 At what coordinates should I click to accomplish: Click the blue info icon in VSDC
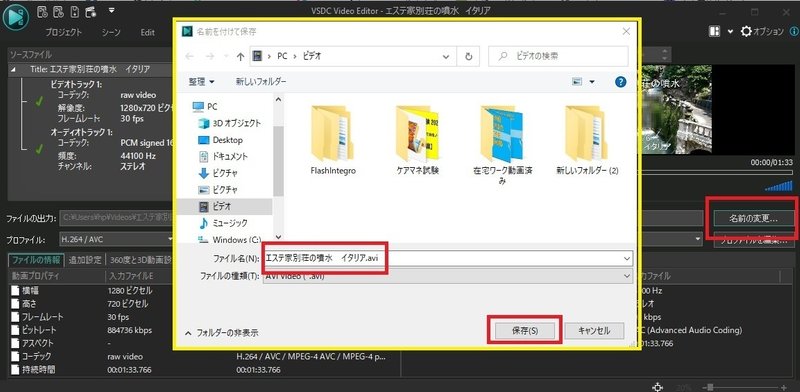coord(794,32)
